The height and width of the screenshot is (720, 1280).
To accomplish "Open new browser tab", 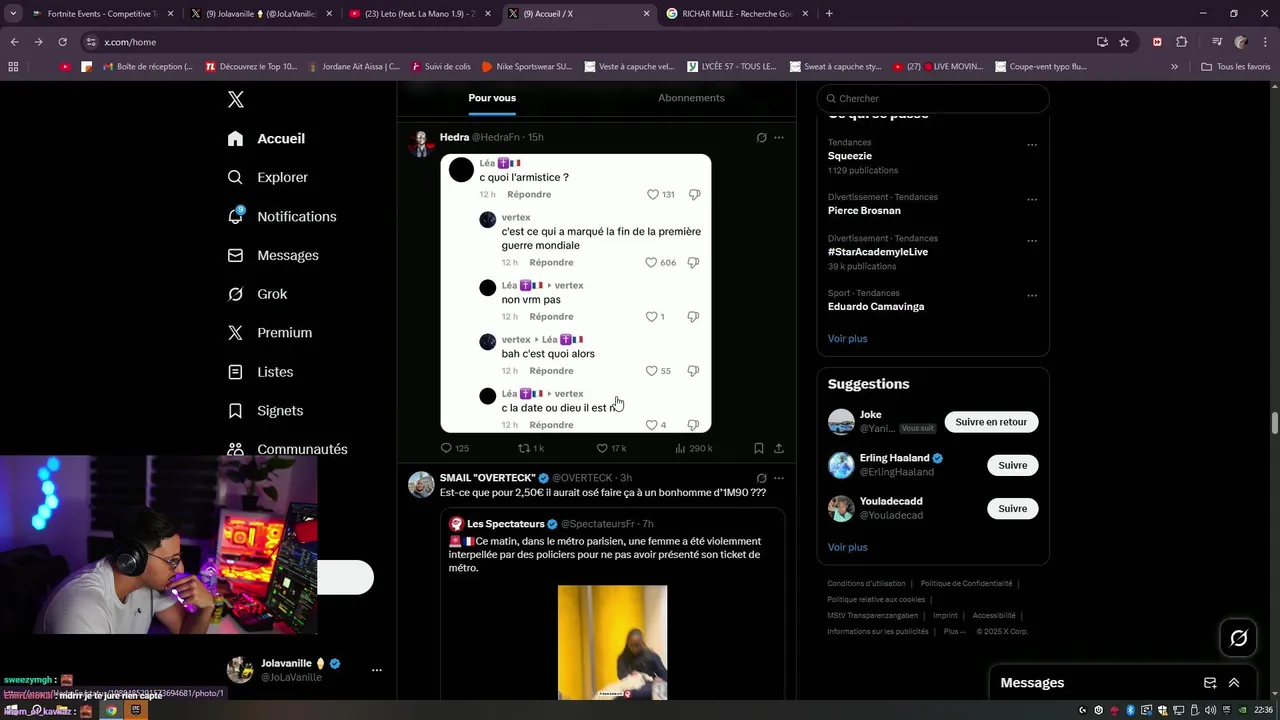I will point(829,14).
